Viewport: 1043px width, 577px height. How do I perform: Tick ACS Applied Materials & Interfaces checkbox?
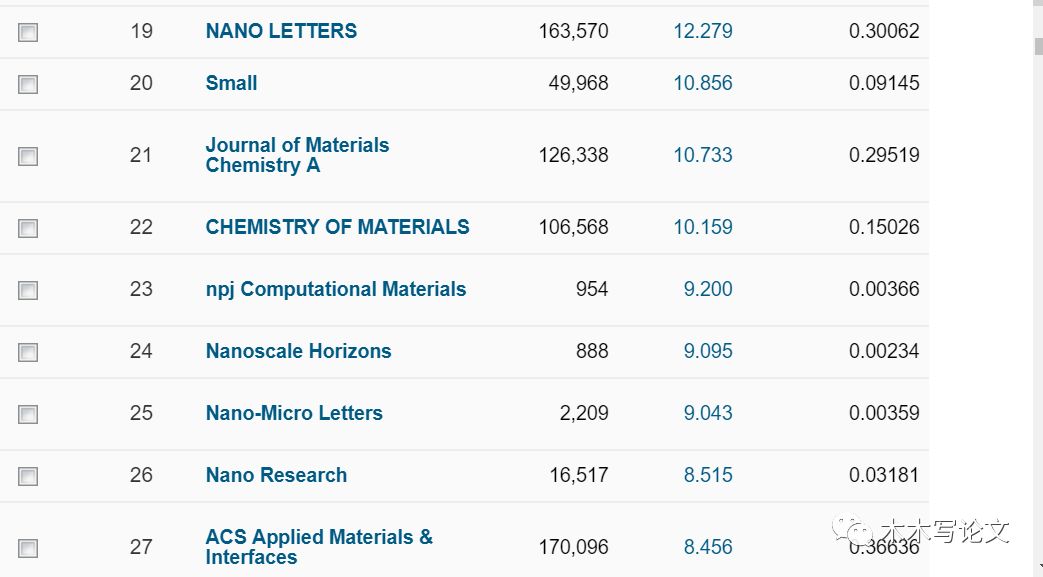(28, 548)
